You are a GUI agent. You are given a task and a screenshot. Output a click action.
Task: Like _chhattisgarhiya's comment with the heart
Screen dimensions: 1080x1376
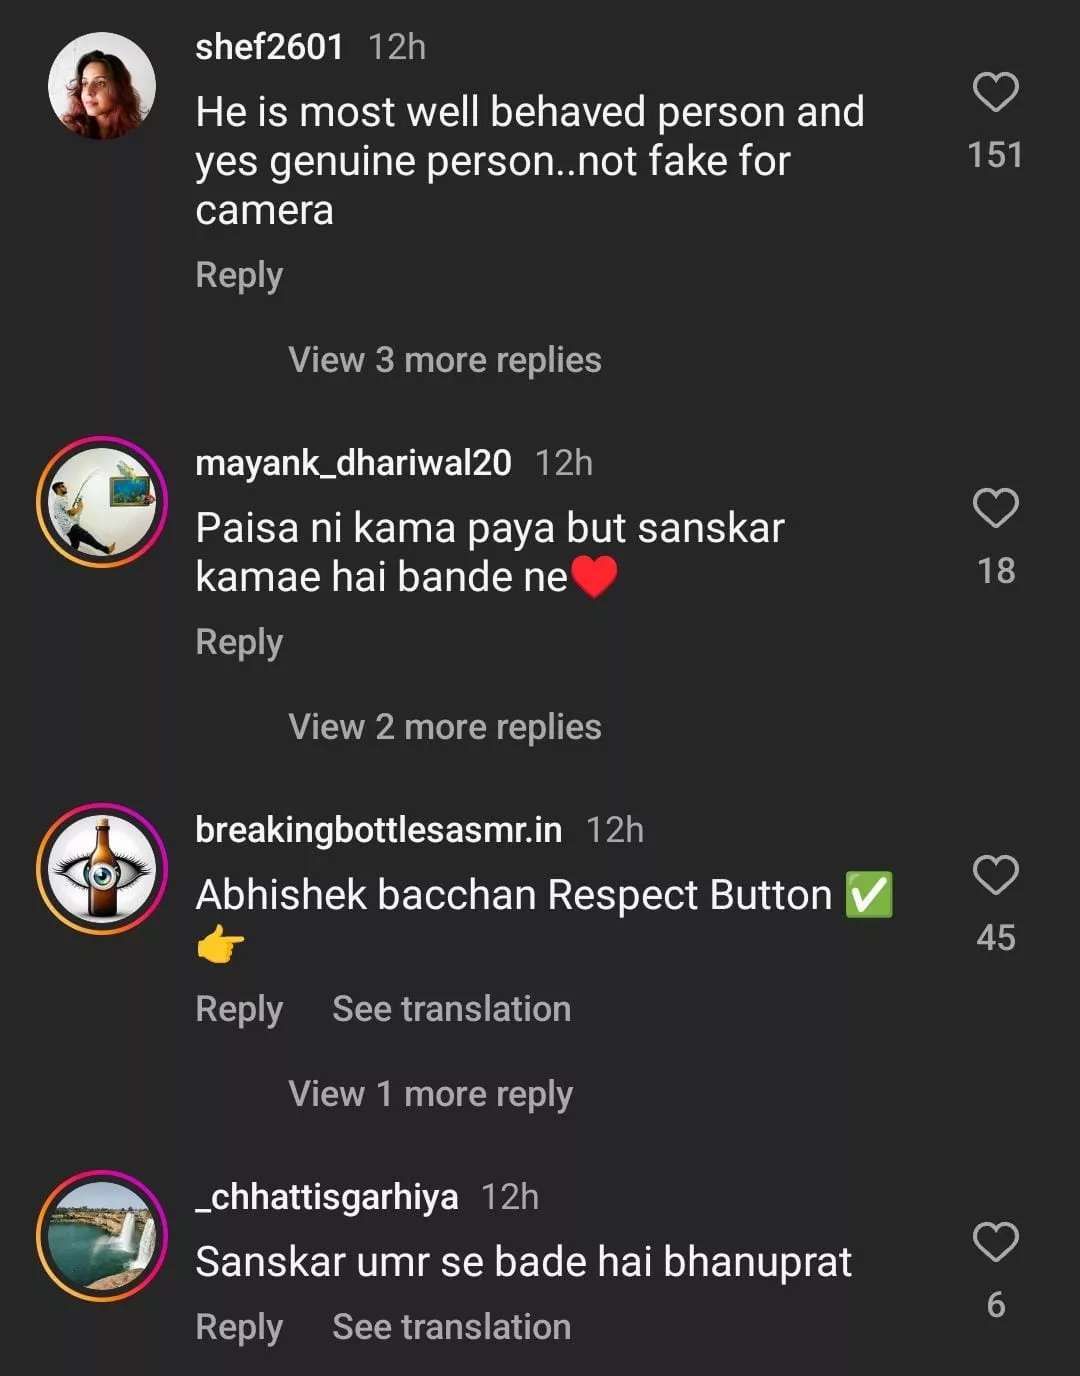[x=995, y=1243]
